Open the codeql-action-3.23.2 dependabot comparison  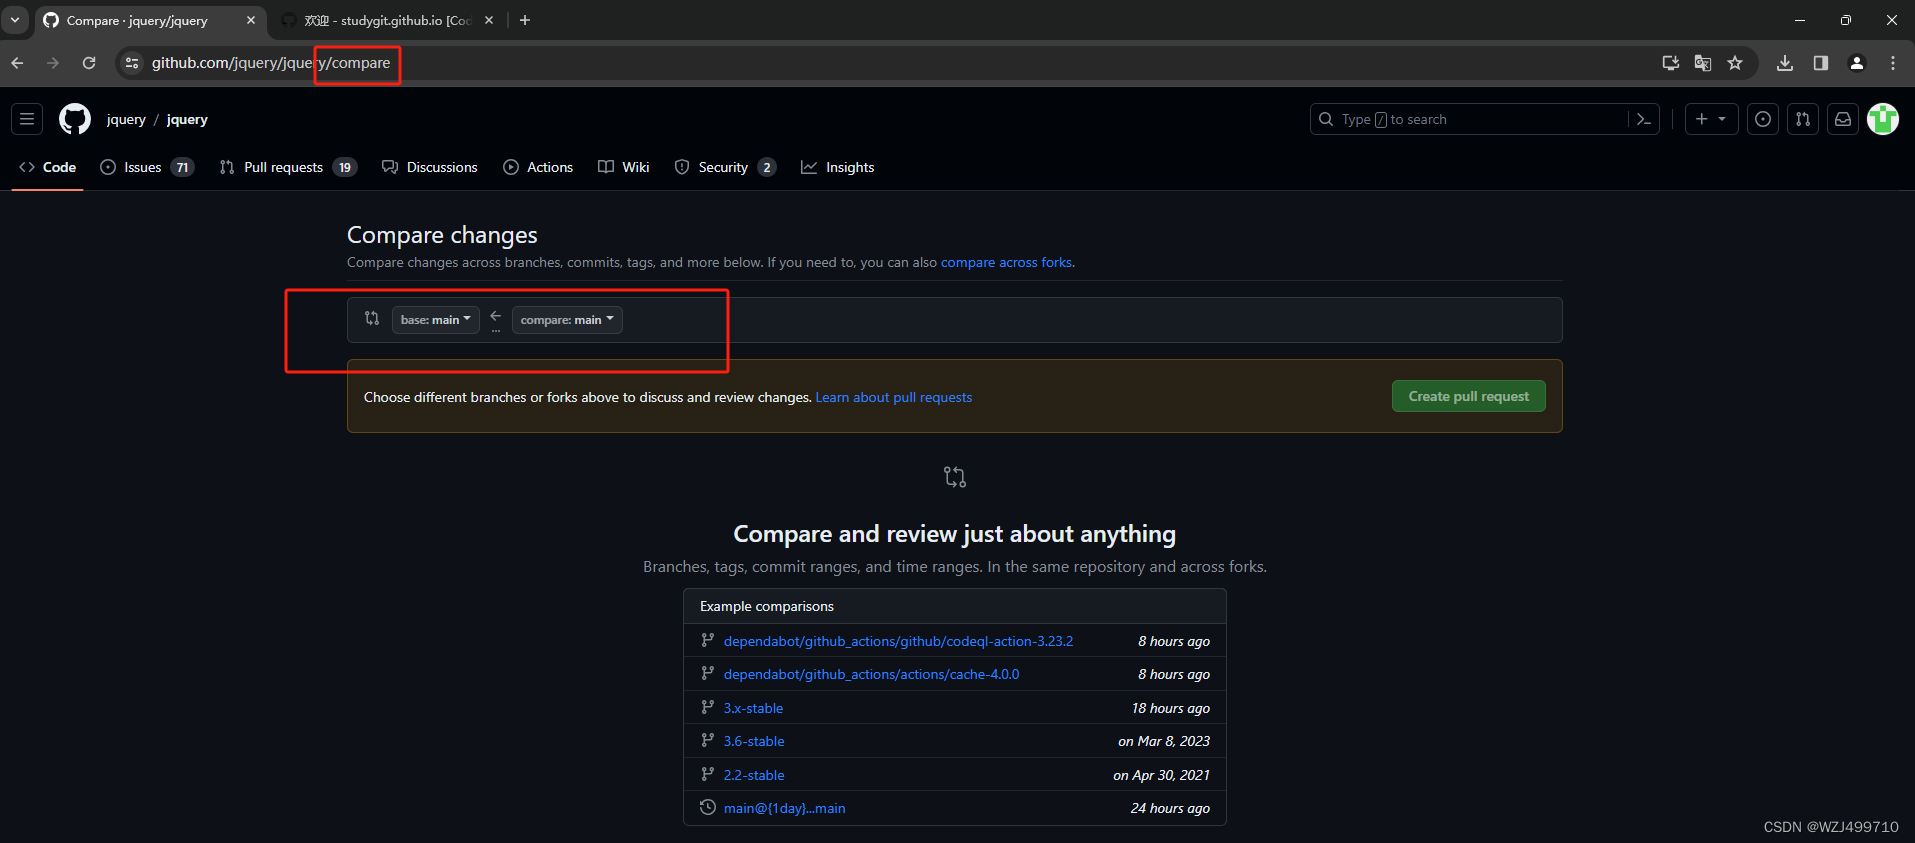(x=898, y=641)
